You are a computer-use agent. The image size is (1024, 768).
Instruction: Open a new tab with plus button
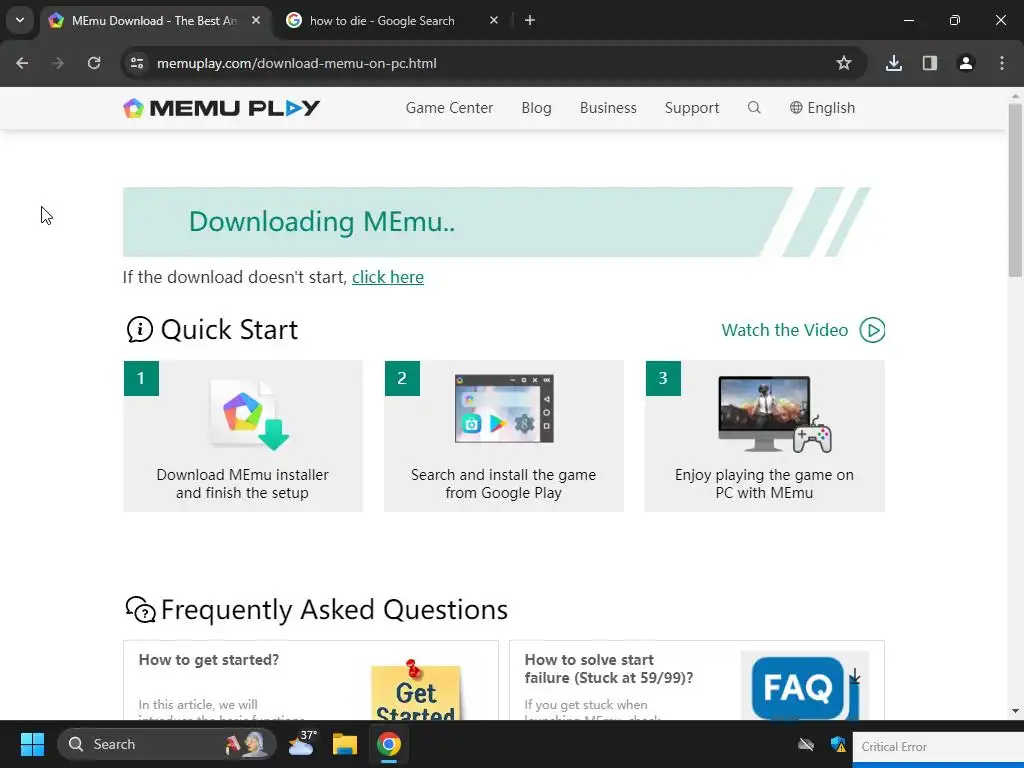(530, 20)
